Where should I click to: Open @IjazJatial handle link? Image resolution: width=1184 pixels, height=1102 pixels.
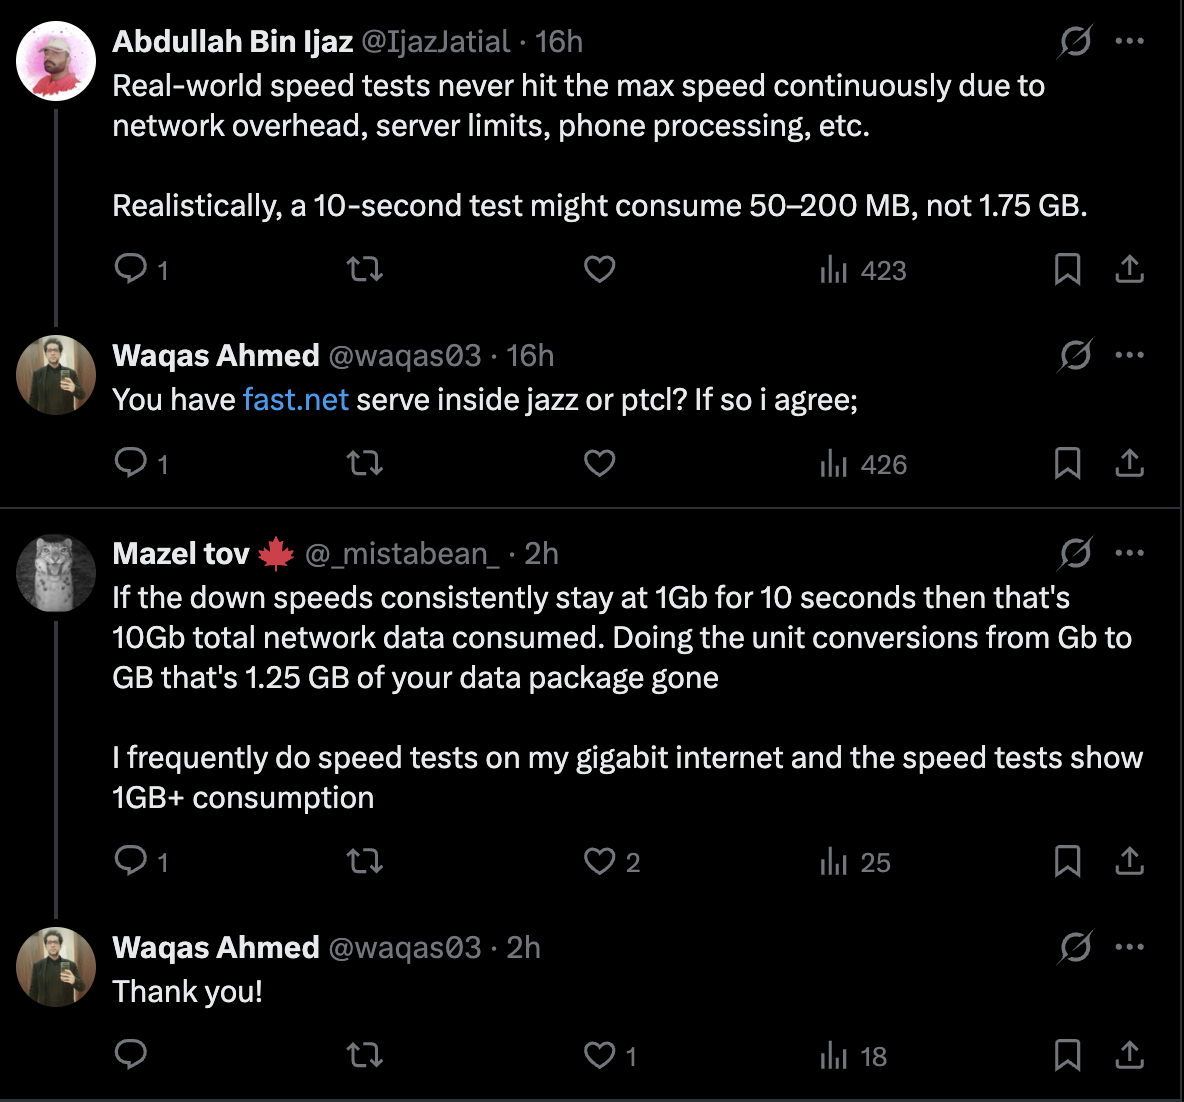435,41
